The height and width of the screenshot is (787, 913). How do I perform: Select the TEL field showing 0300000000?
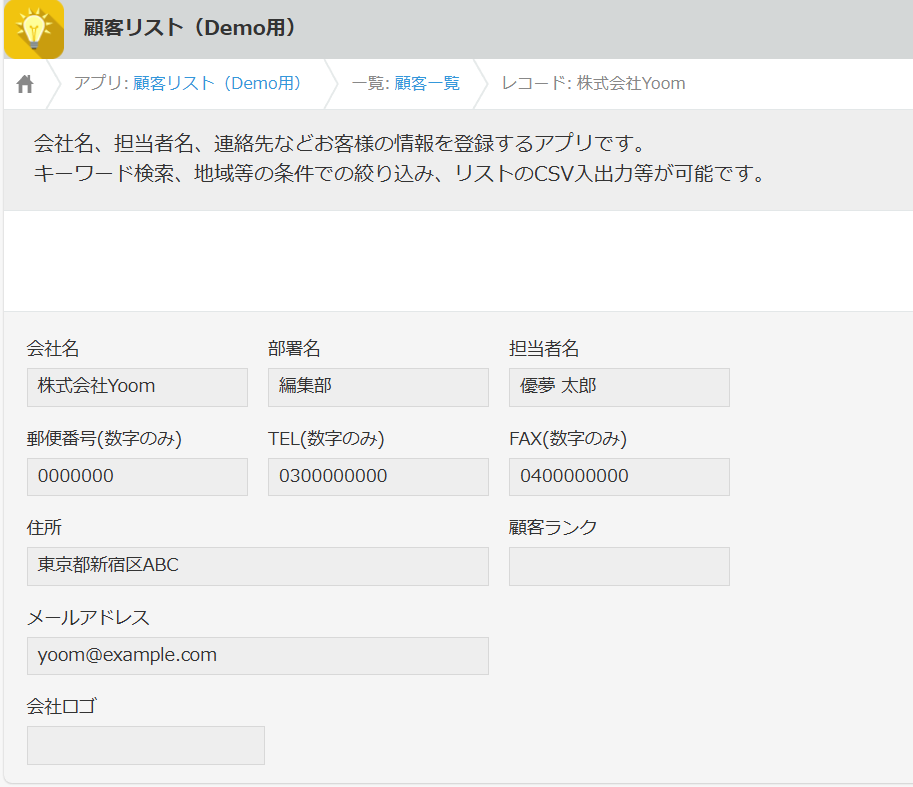[378, 477]
